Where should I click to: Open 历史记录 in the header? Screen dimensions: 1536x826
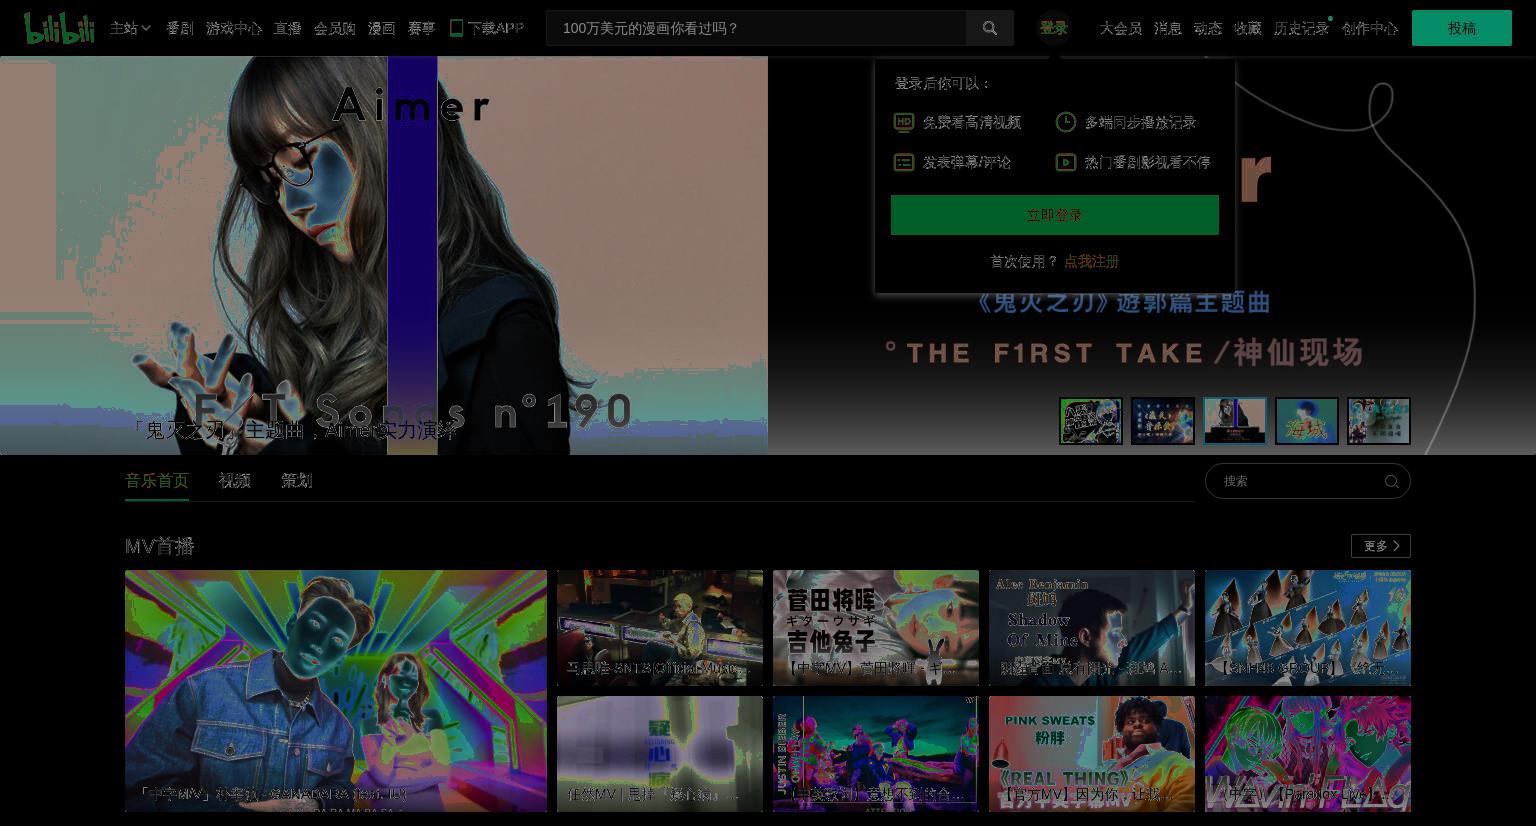tap(1301, 28)
